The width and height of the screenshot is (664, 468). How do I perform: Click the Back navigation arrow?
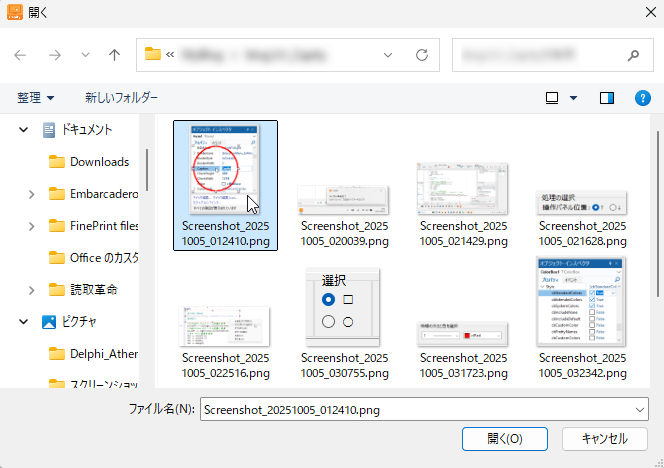pyautogui.click(x=21, y=54)
